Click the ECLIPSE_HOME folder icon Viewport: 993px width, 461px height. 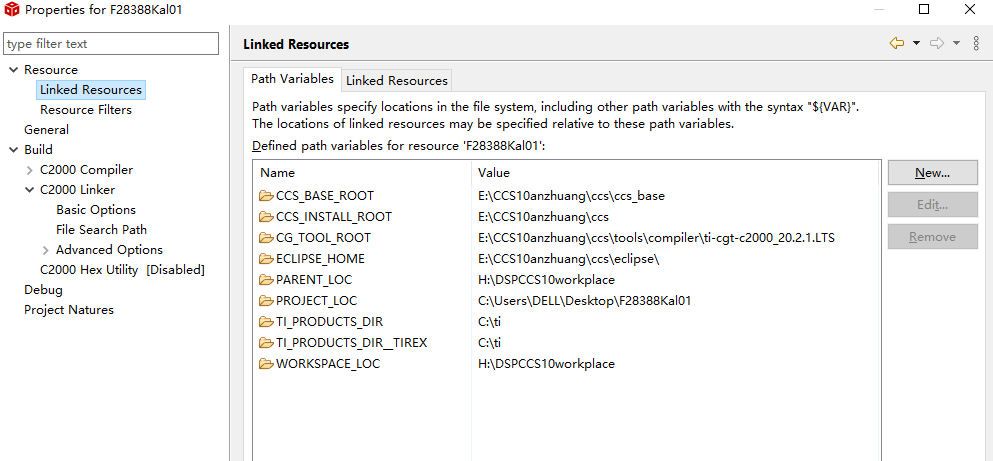click(x=266, y=259)
